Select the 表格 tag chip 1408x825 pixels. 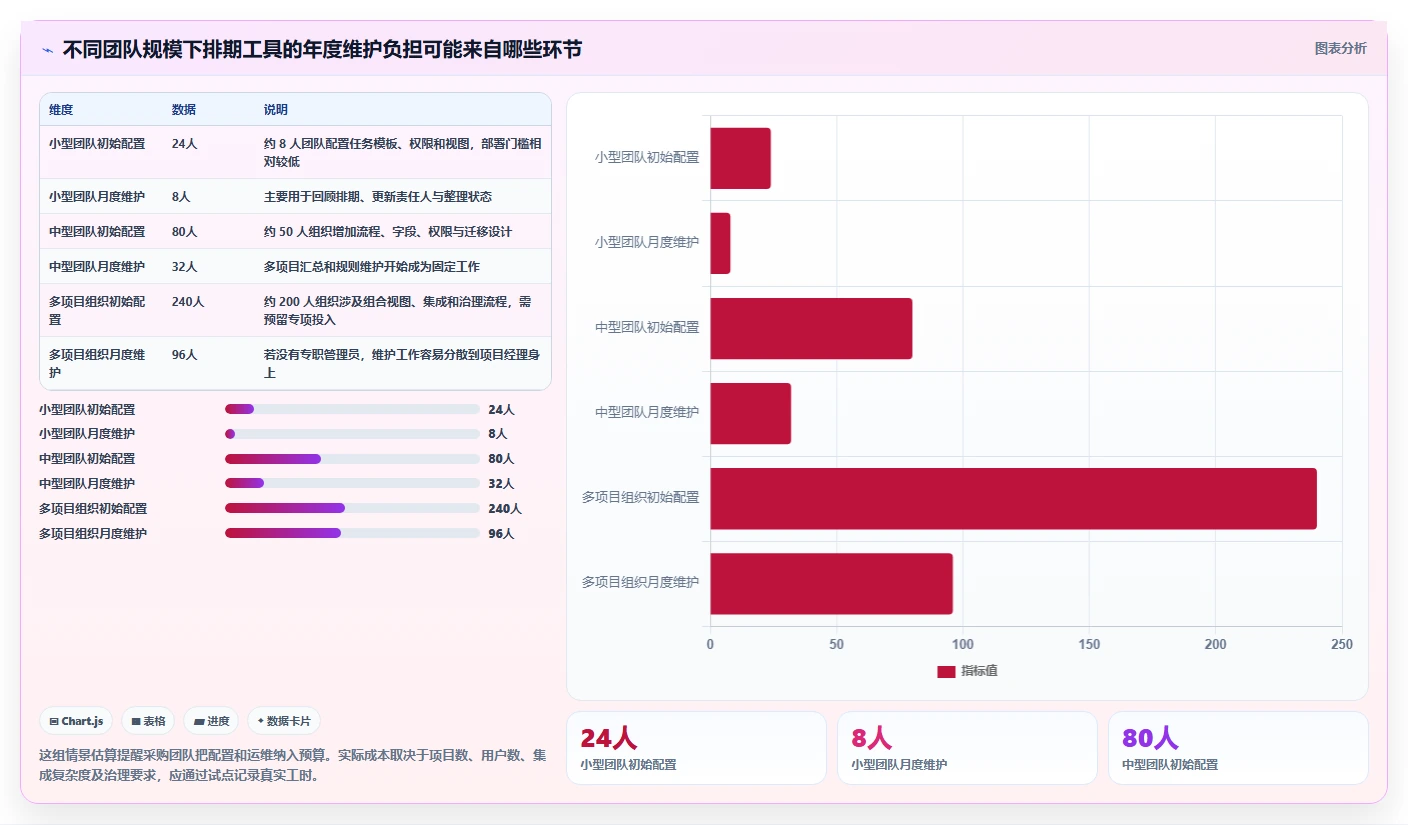(x=148, y=721)
